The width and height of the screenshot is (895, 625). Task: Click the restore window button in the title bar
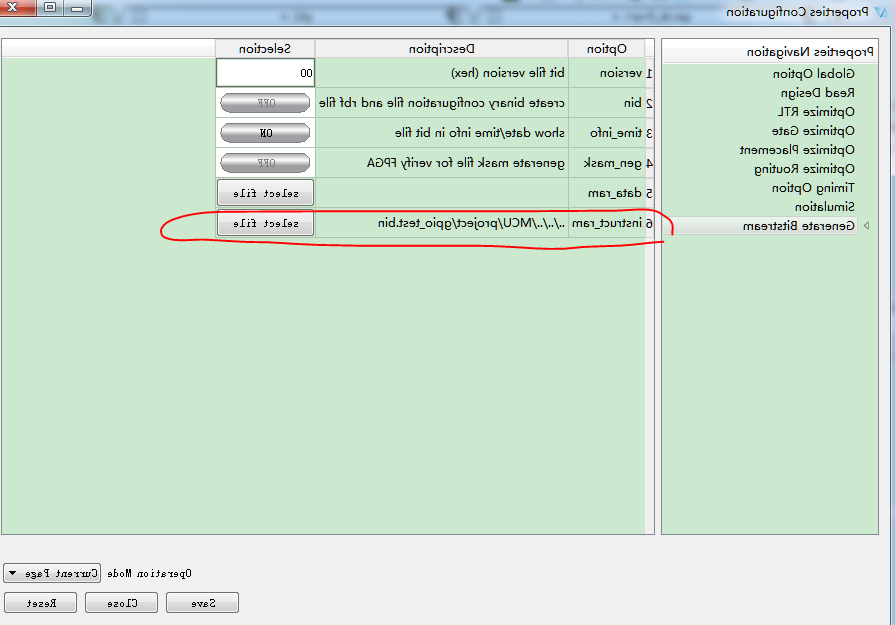click(50, 7)
